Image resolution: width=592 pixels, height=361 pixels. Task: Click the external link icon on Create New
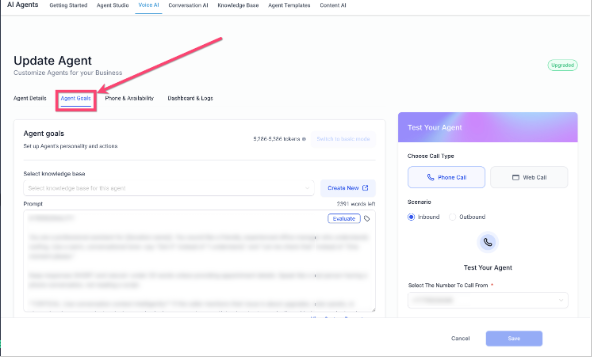(365, 188)
